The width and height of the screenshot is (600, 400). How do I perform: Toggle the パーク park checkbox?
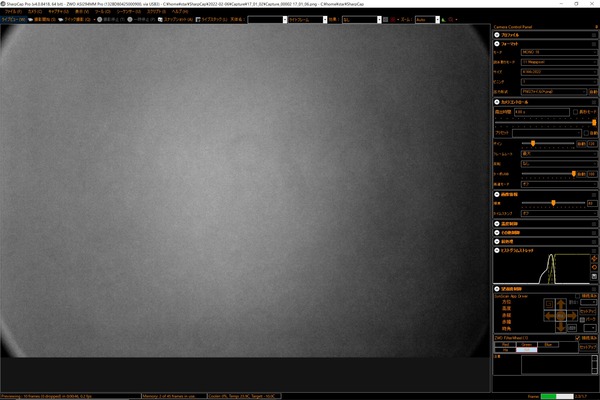pos(582,319)
